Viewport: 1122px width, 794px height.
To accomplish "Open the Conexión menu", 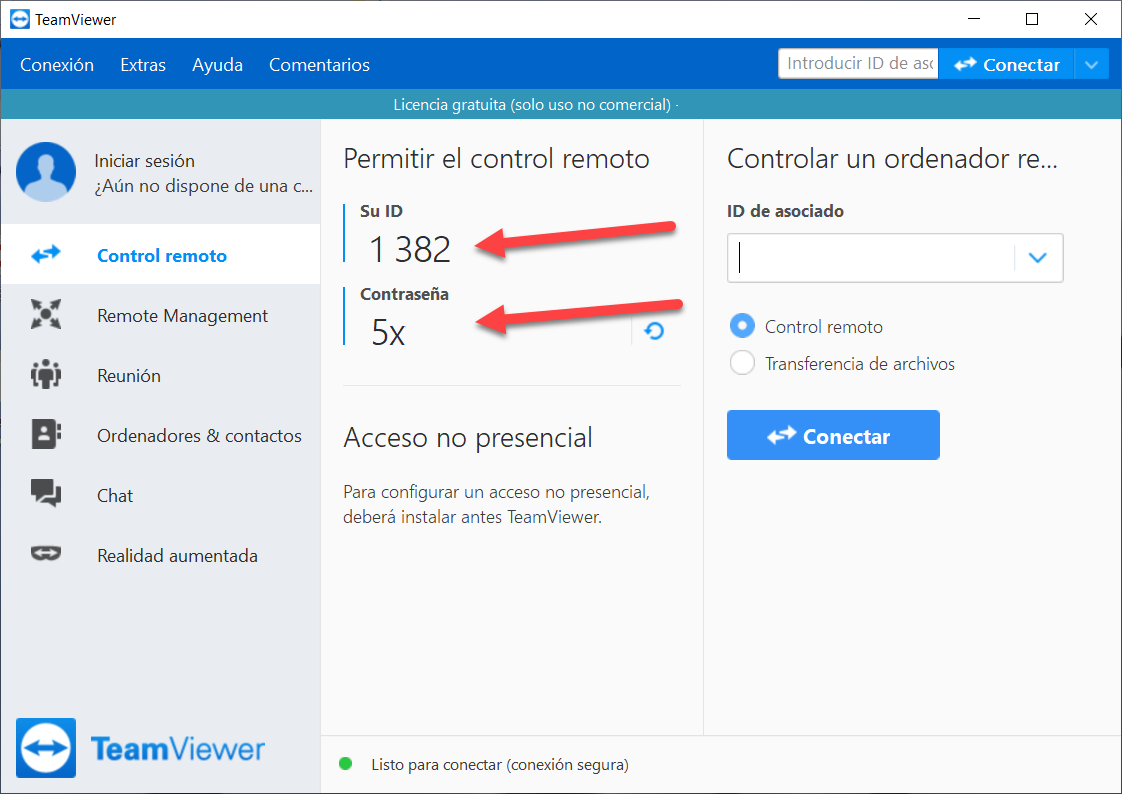I will click(57, 65).
